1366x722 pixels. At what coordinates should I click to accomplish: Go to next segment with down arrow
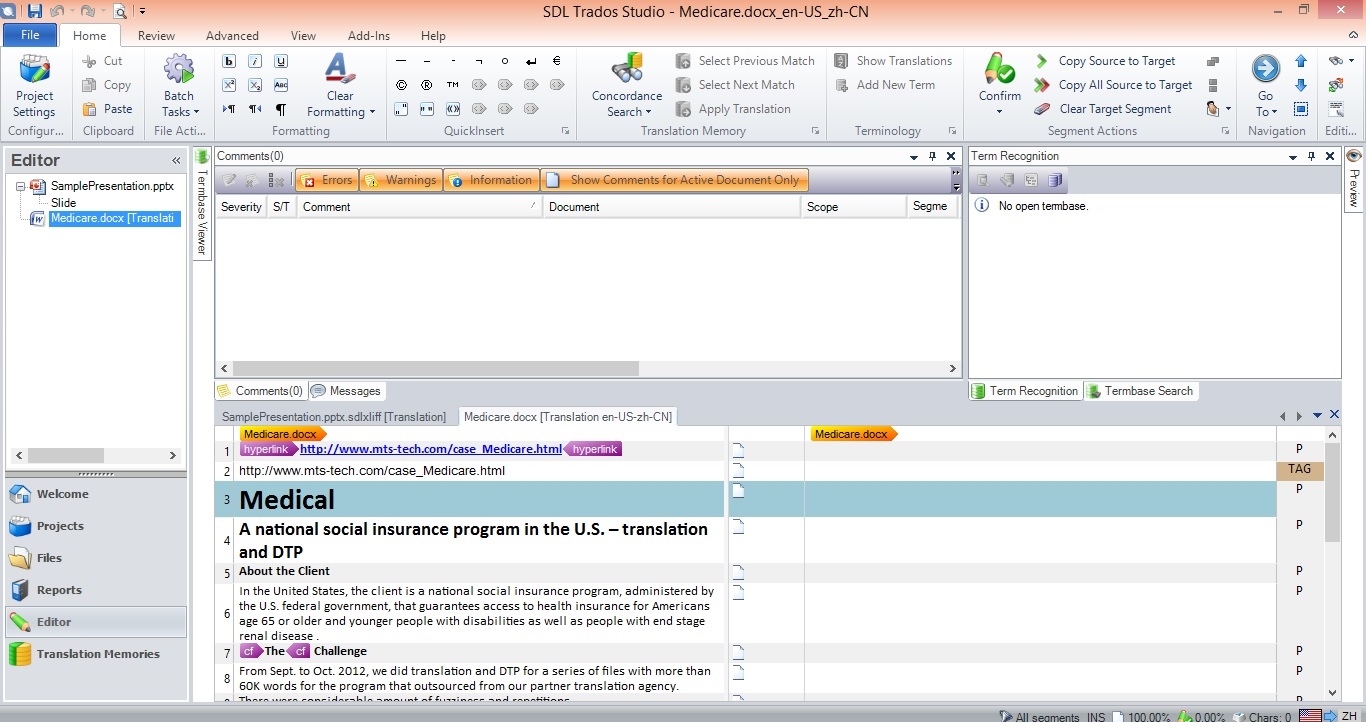(x=1301, y=85)
